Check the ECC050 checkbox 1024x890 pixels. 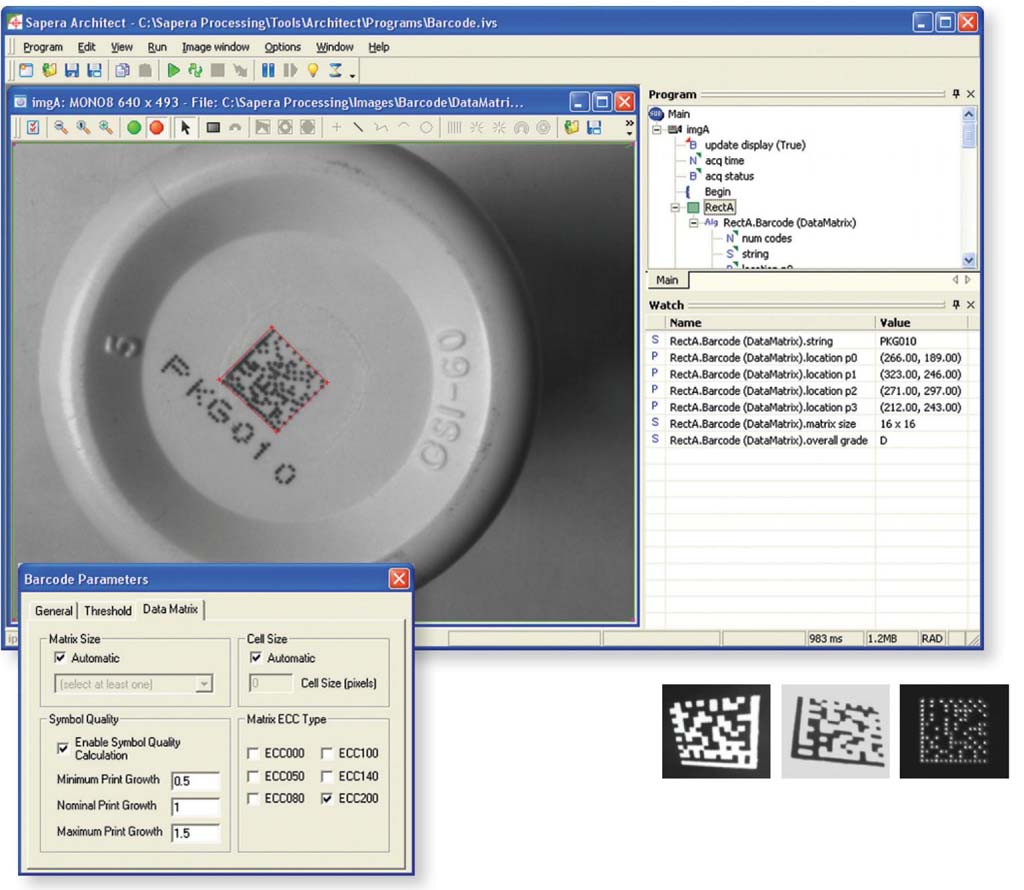pos(253,776)
